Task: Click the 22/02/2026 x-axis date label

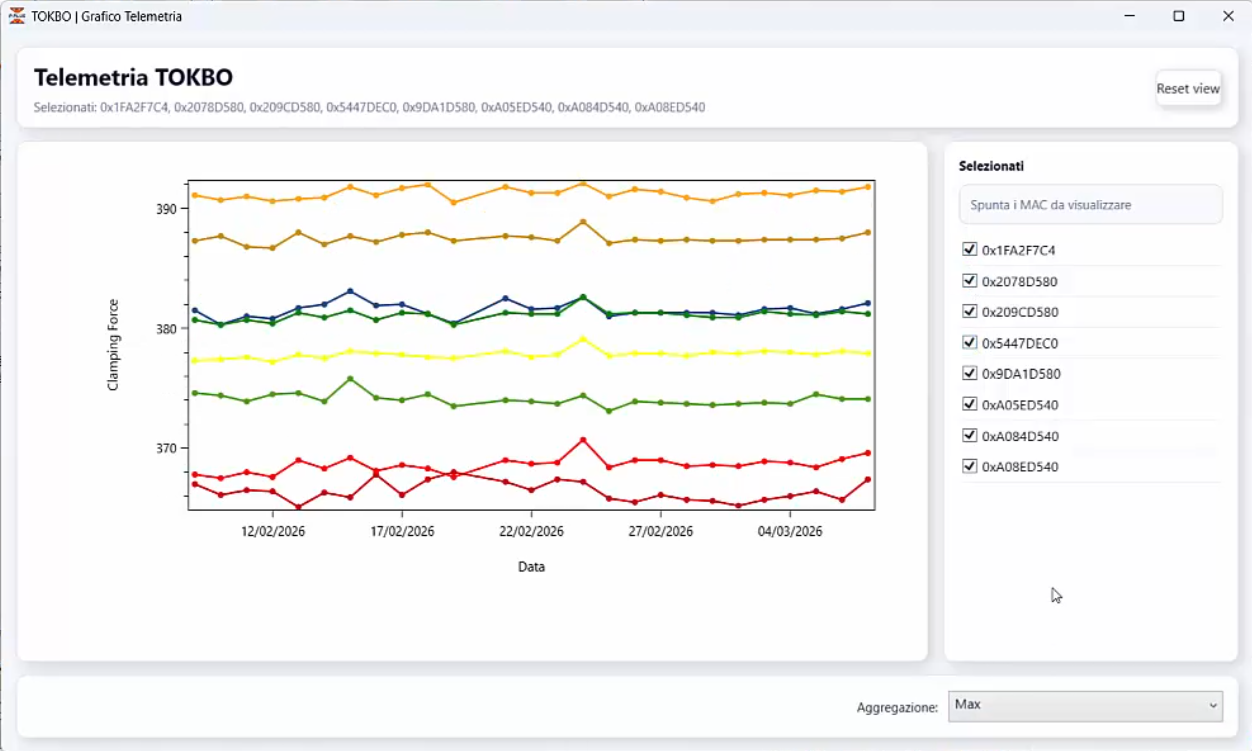Action: click(531, 532)
